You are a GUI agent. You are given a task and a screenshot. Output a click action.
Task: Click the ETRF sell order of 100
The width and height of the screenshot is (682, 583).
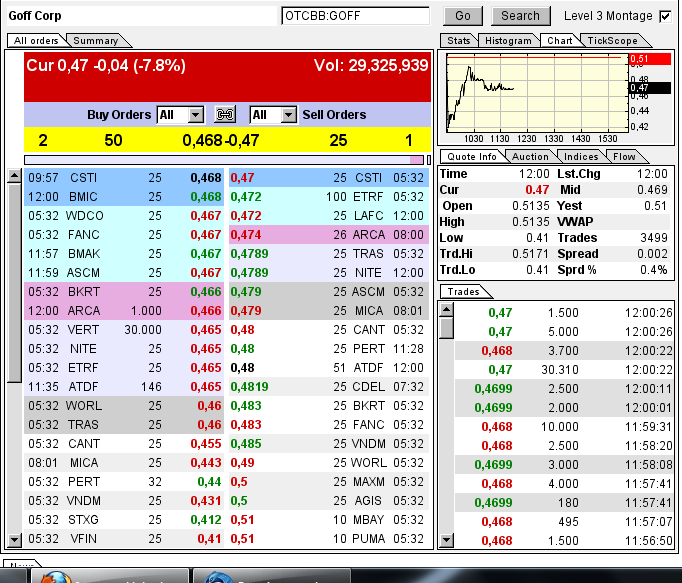(x=329, y=197)
